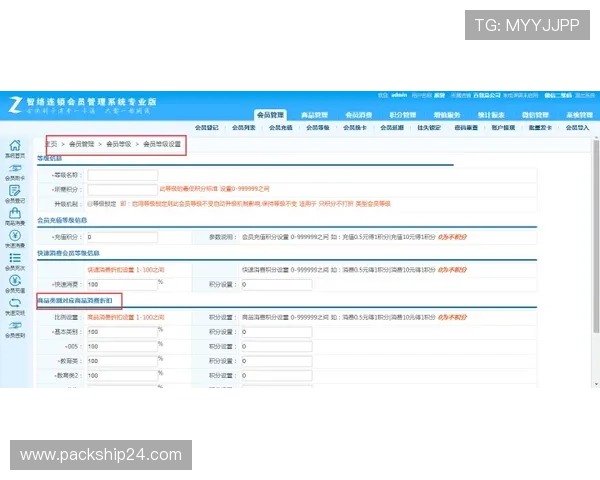Viewport: 600px width, 480px height.
Task: Focus the 教育类 discount field
Action: click(122, 361)
